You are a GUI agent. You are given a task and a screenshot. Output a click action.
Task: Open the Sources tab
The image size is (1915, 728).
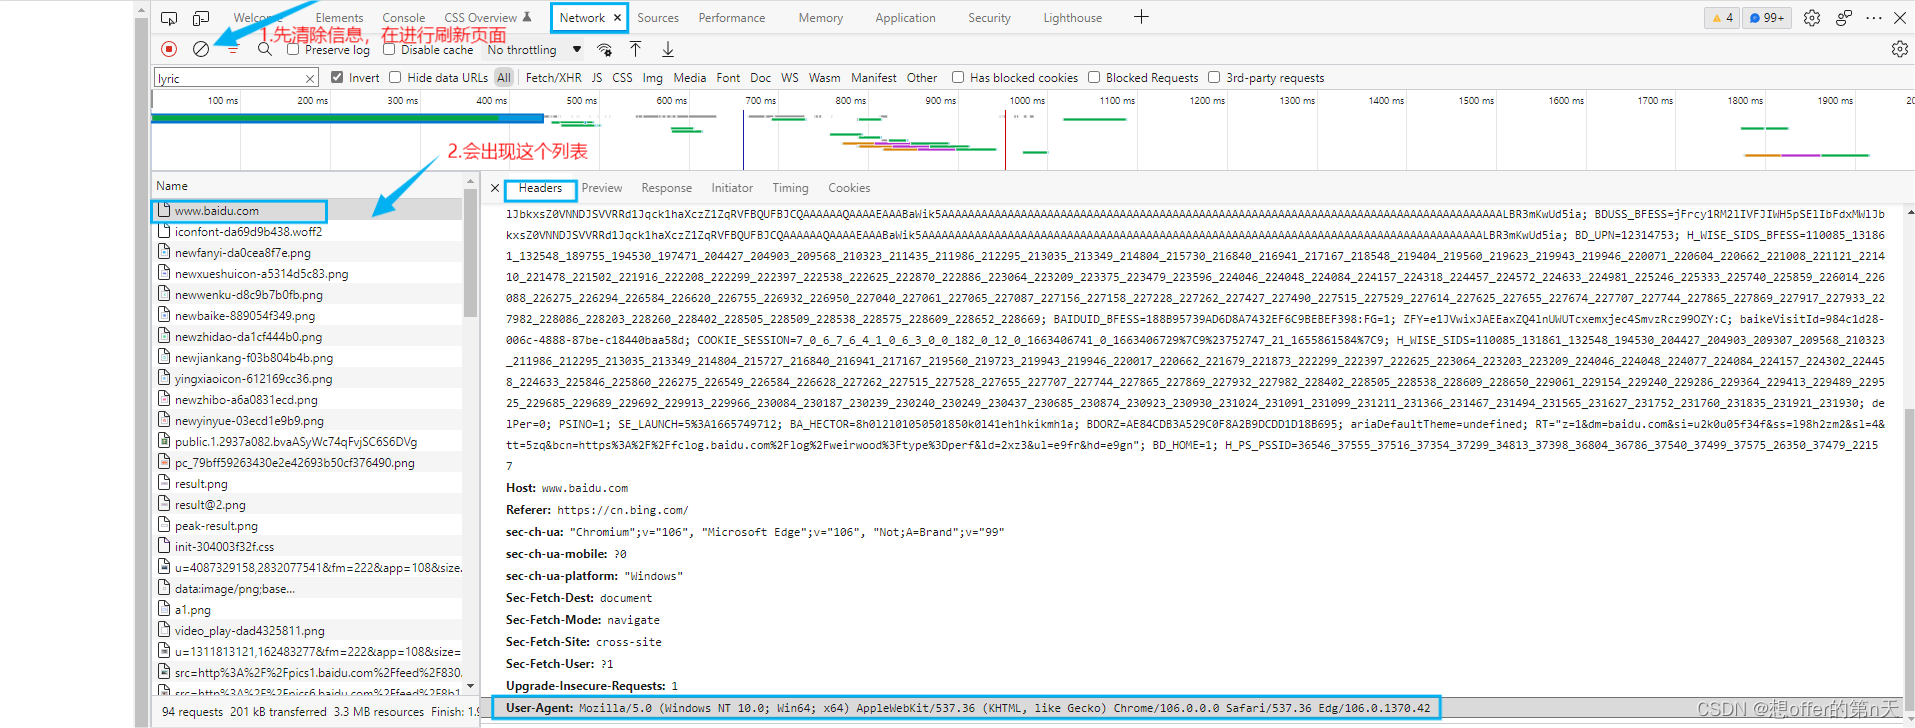coord(658,18)
